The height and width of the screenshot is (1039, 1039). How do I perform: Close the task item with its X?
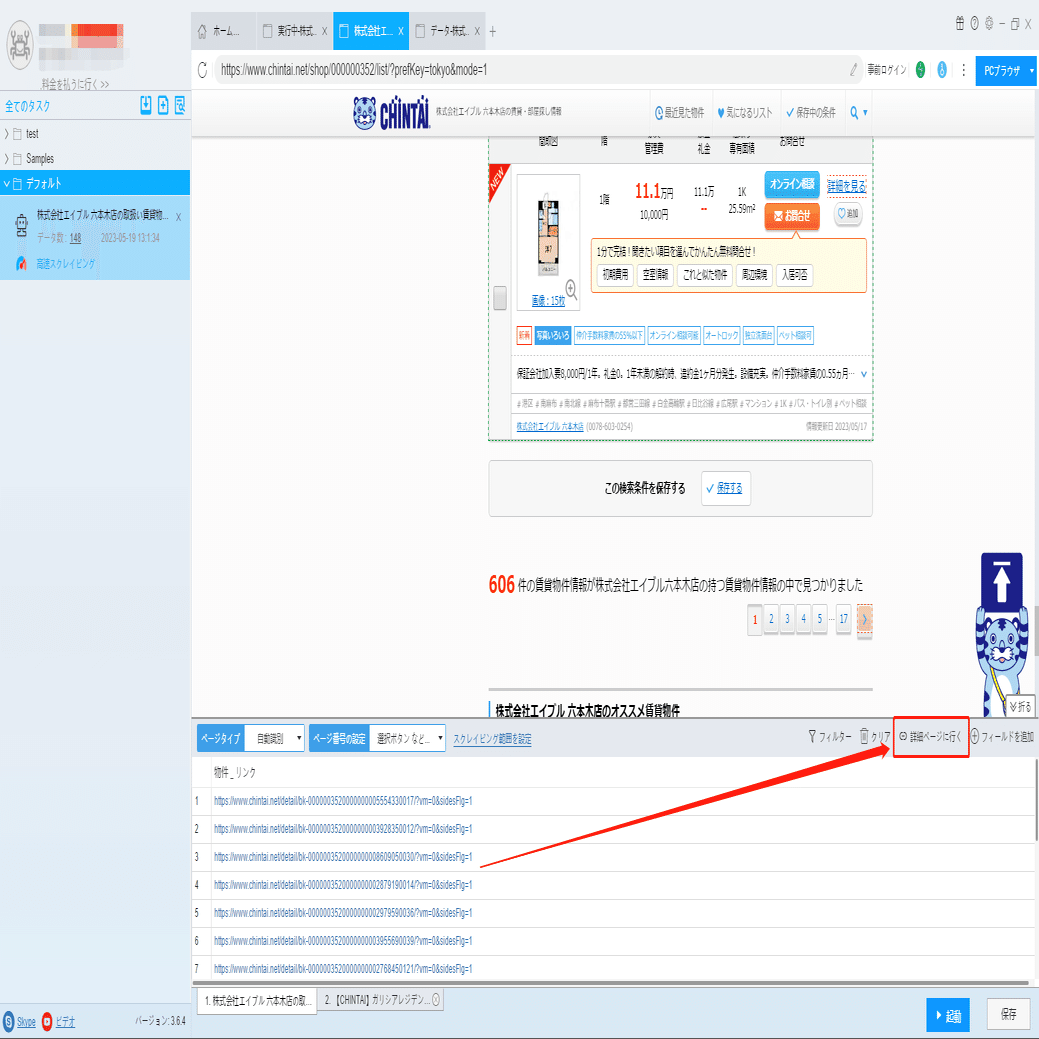tap(178, 217)
